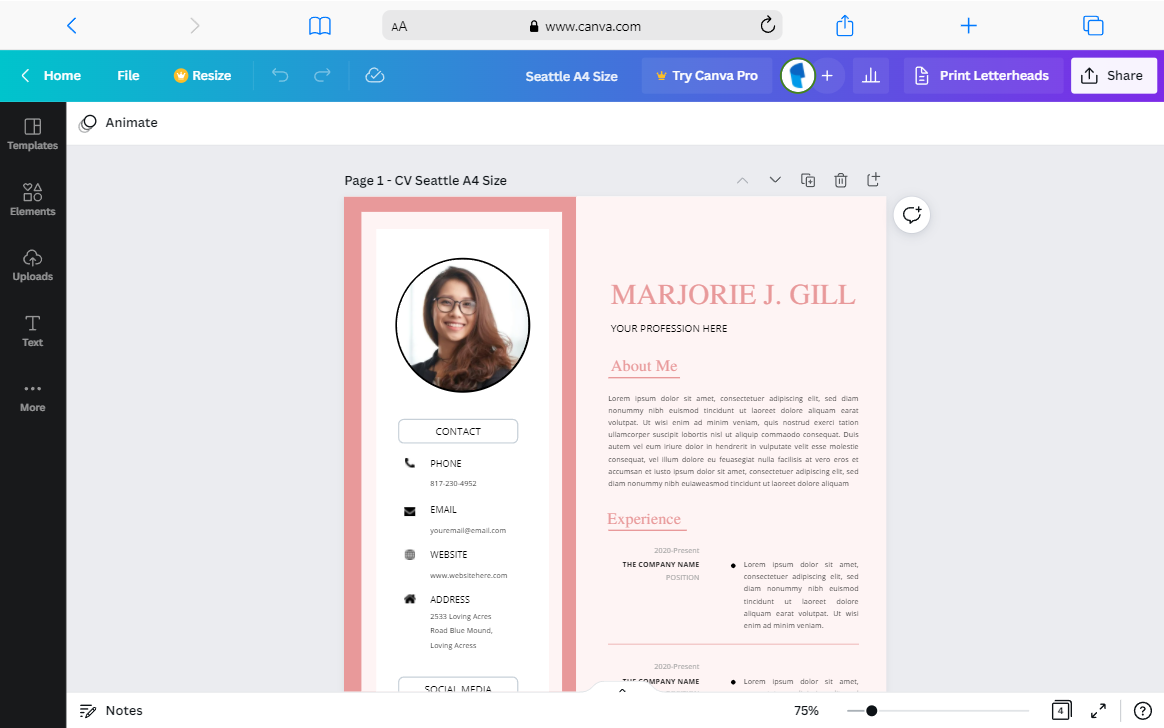The image size is (1164, 728).
Task: Open the Uploads panel
Action: pyautogui.click(x=33, y=265)
